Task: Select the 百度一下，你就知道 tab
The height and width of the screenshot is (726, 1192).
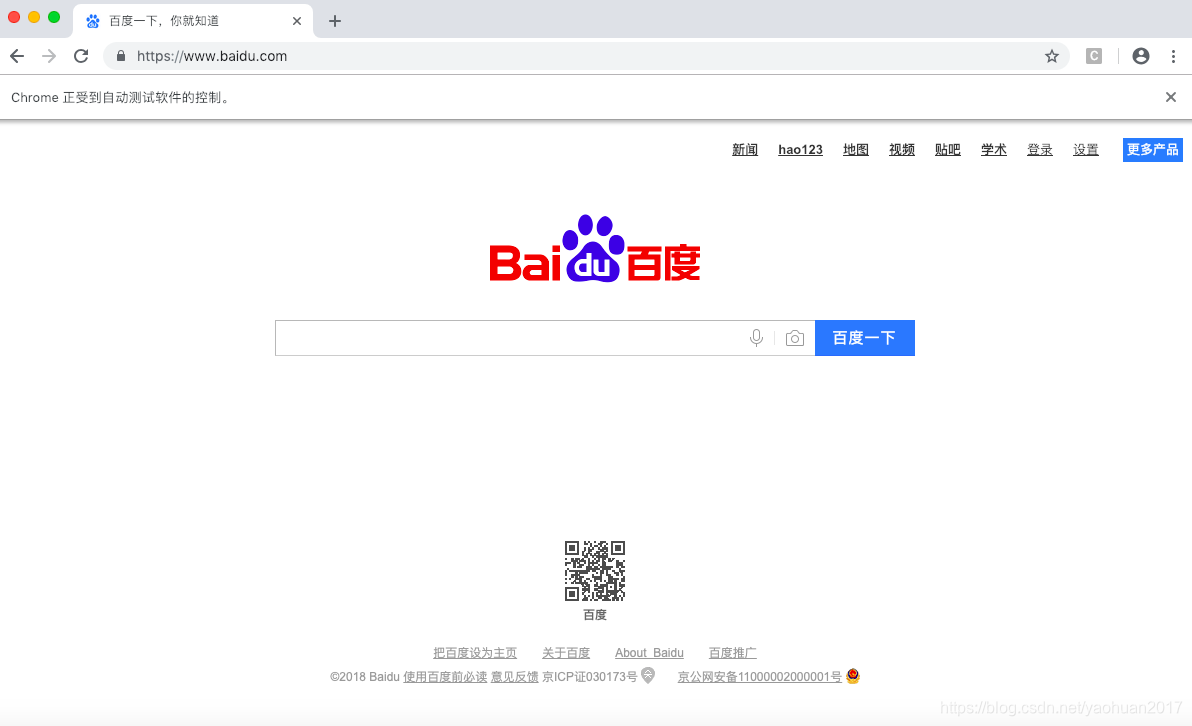Action: (193, 21)
